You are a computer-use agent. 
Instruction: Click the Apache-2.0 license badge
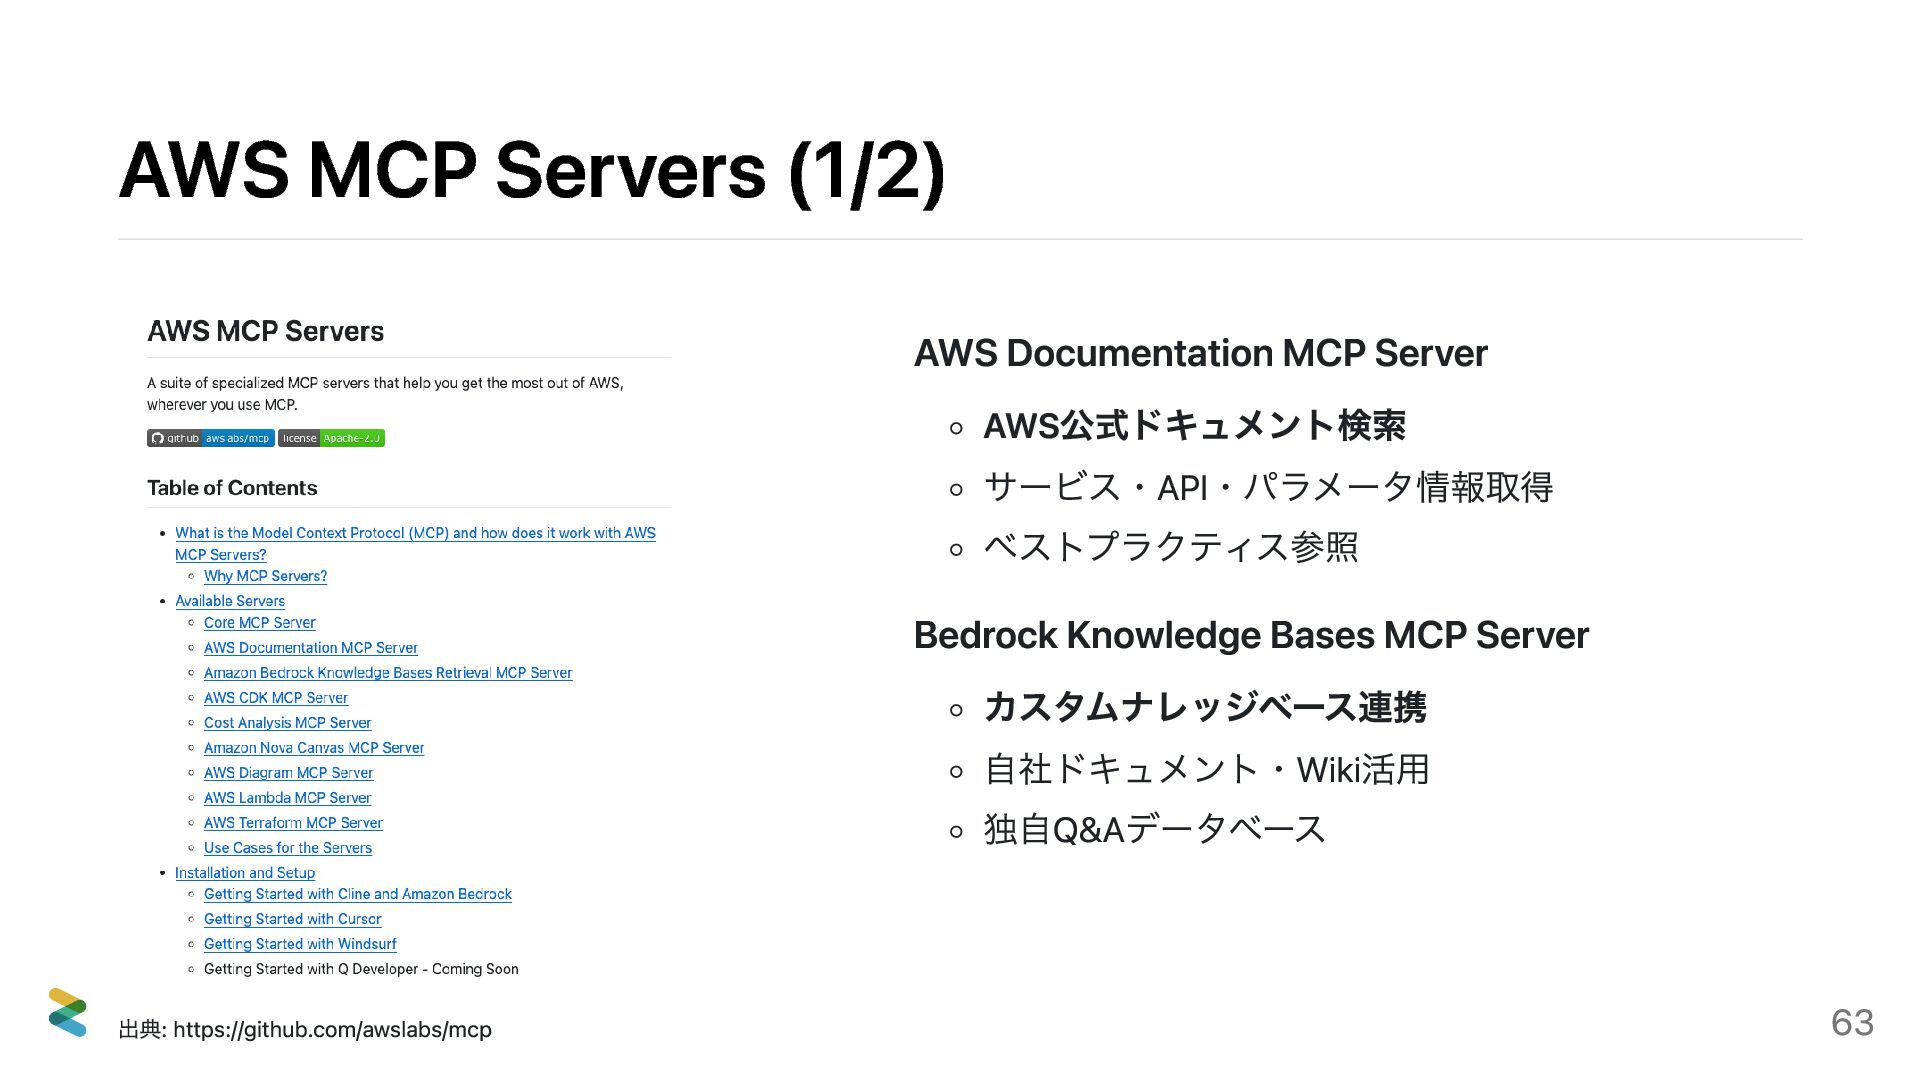[x=331, y=438]
